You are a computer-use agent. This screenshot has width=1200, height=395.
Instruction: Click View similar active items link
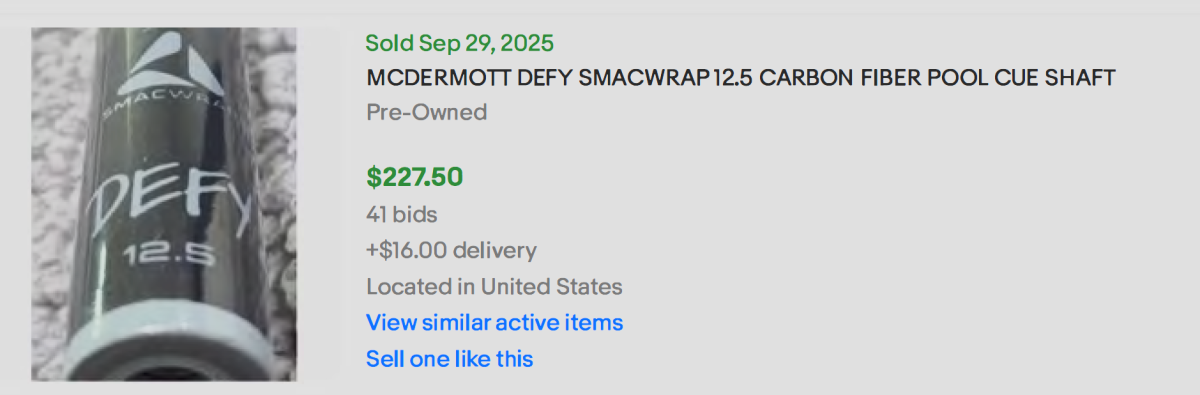[x=494, y=323]
